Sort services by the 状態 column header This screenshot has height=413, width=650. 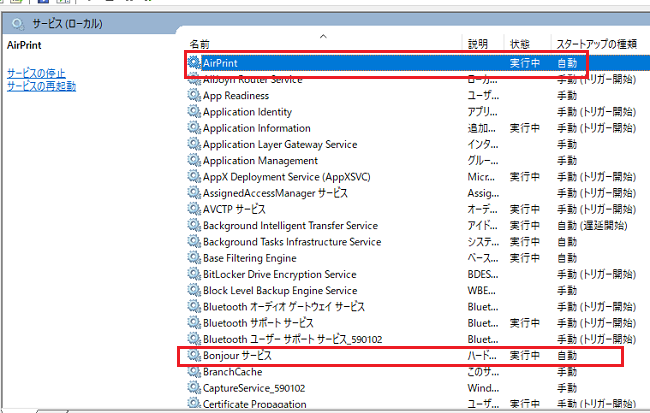point(520,45)
